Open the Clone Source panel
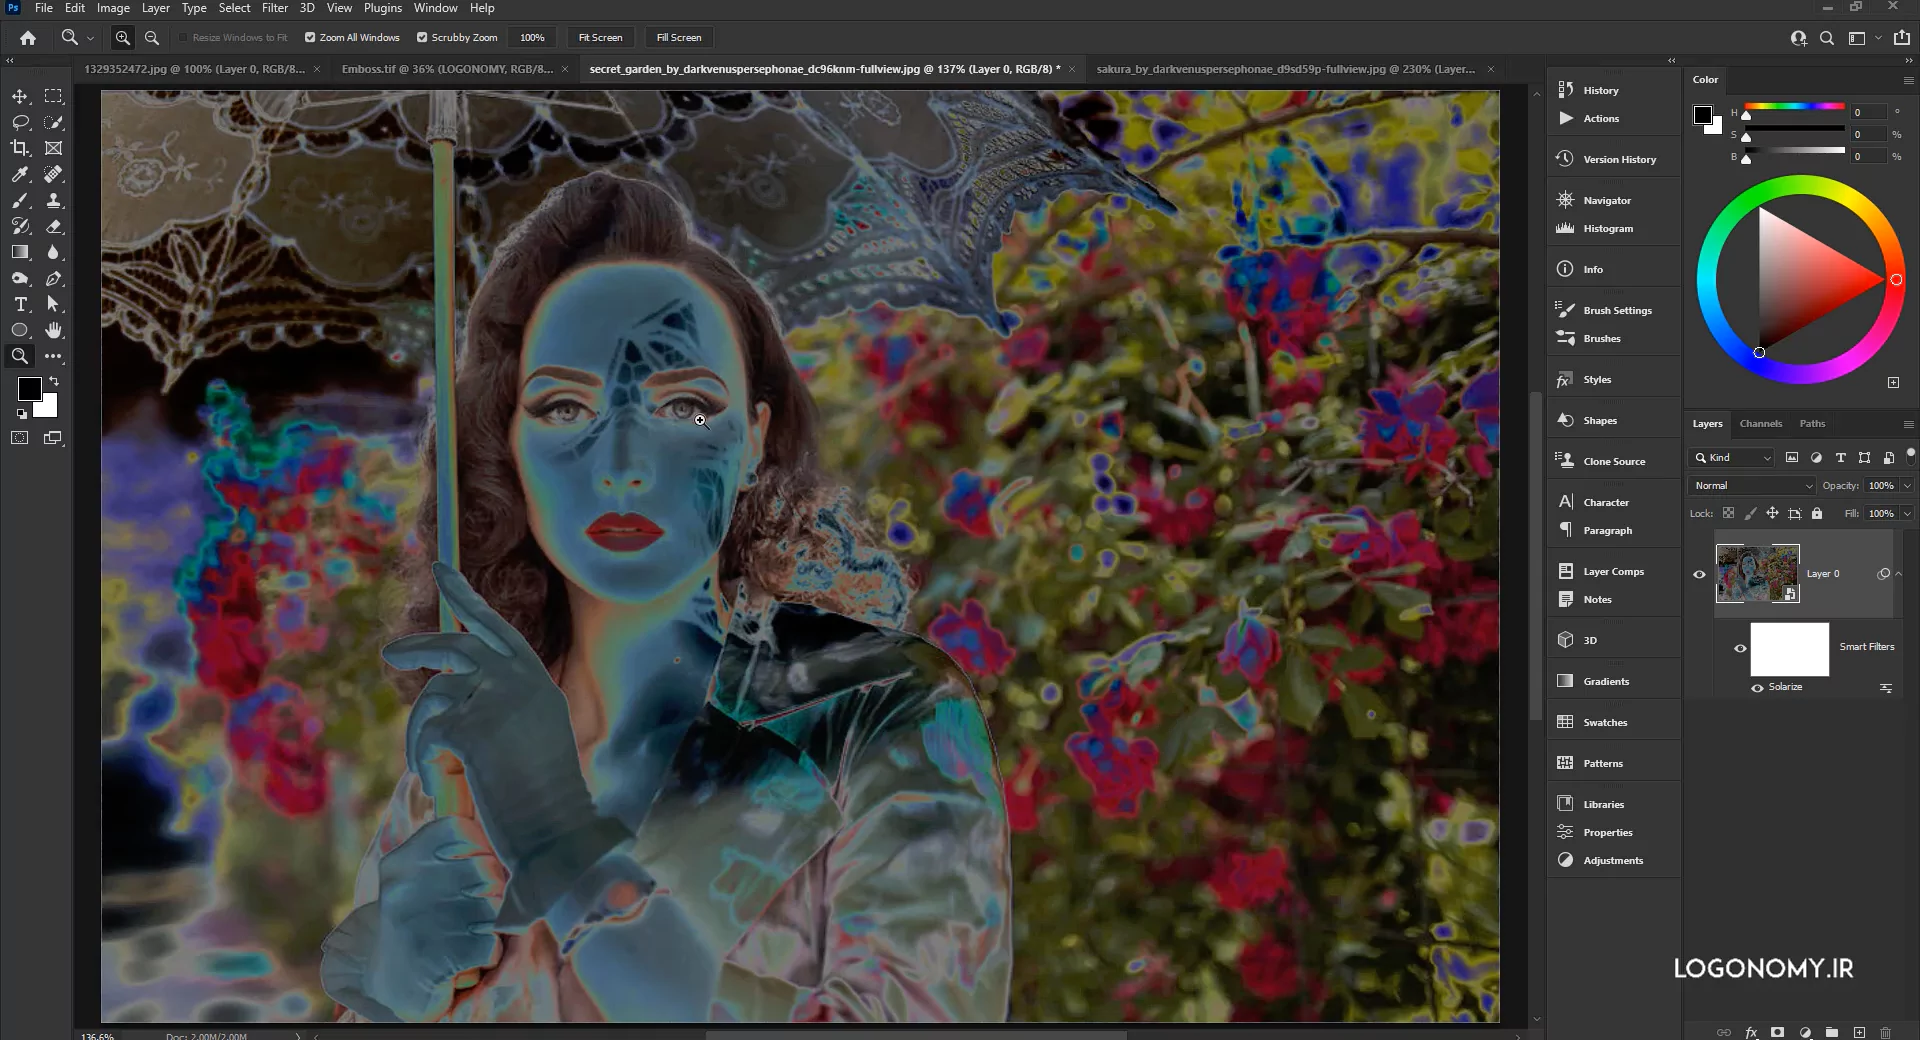The image size is (1920, 1040). (x=1612, y=461)
